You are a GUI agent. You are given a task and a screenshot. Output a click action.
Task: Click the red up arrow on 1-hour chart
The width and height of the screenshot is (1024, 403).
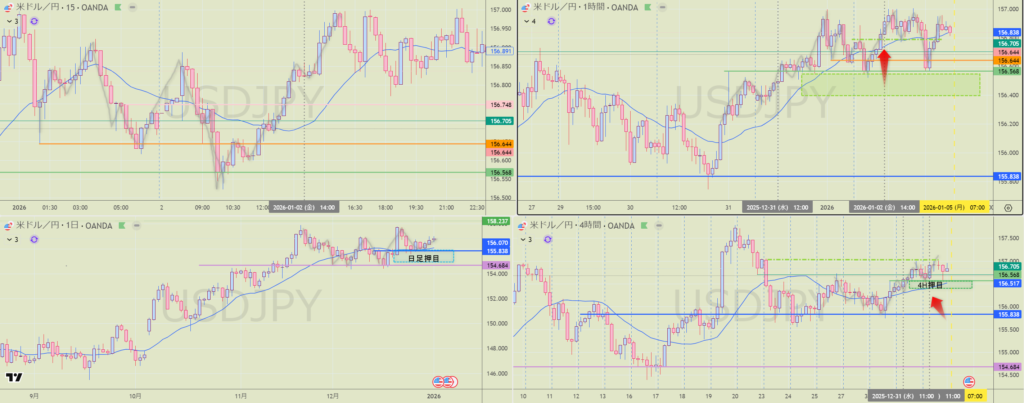click(884, 65)
